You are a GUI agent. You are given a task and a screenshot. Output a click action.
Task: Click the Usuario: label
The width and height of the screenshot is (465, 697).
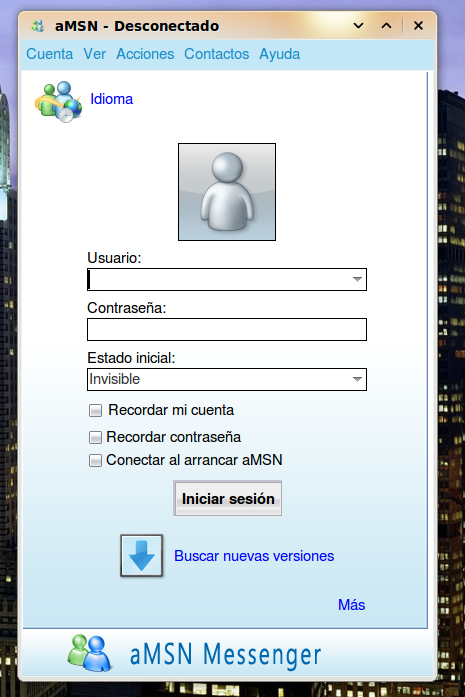pyautogui.click(x=114, y=258)
